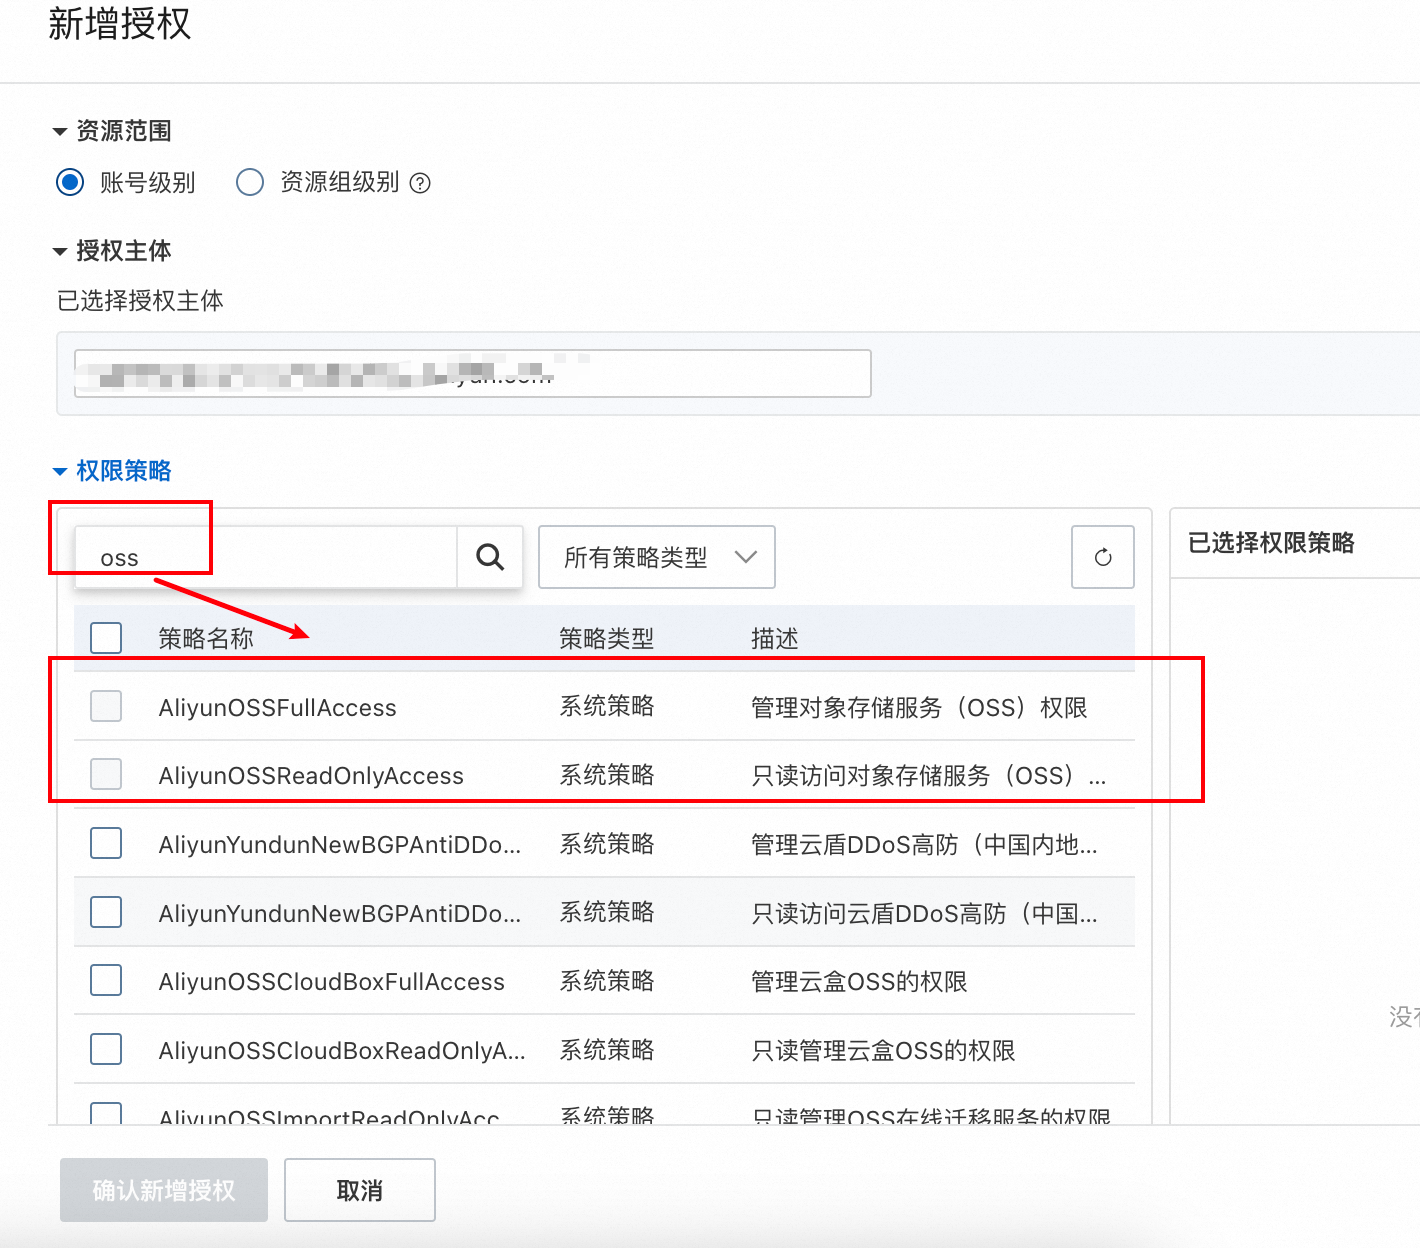Click the 策略名称 column header

click(206, 638)
